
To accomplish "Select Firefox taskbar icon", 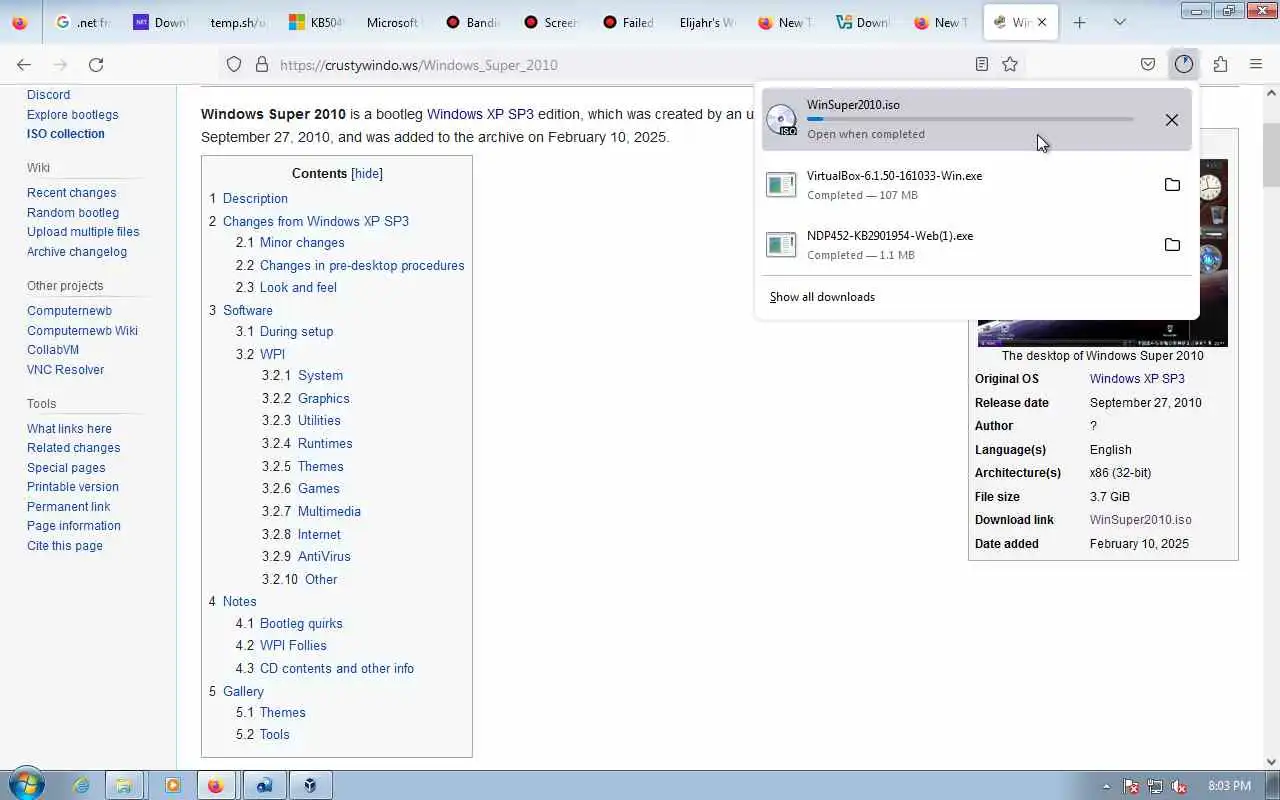I will pos(216,785).
